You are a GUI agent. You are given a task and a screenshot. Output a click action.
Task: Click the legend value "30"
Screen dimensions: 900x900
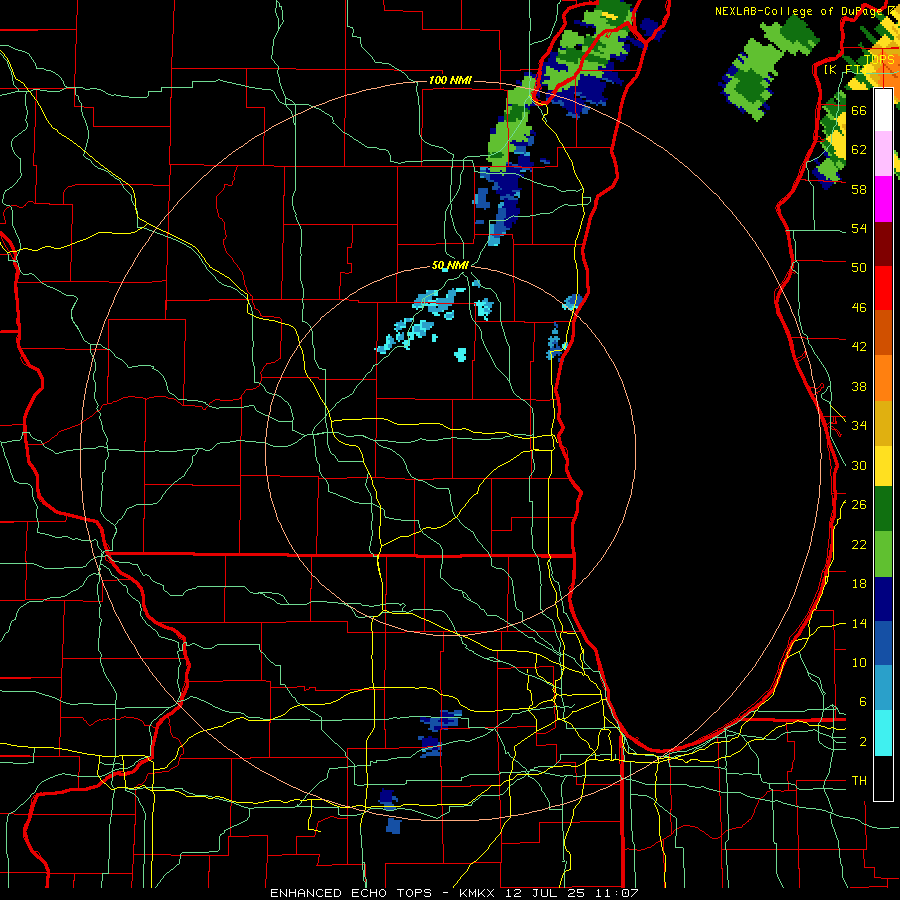tap(859, 465)
